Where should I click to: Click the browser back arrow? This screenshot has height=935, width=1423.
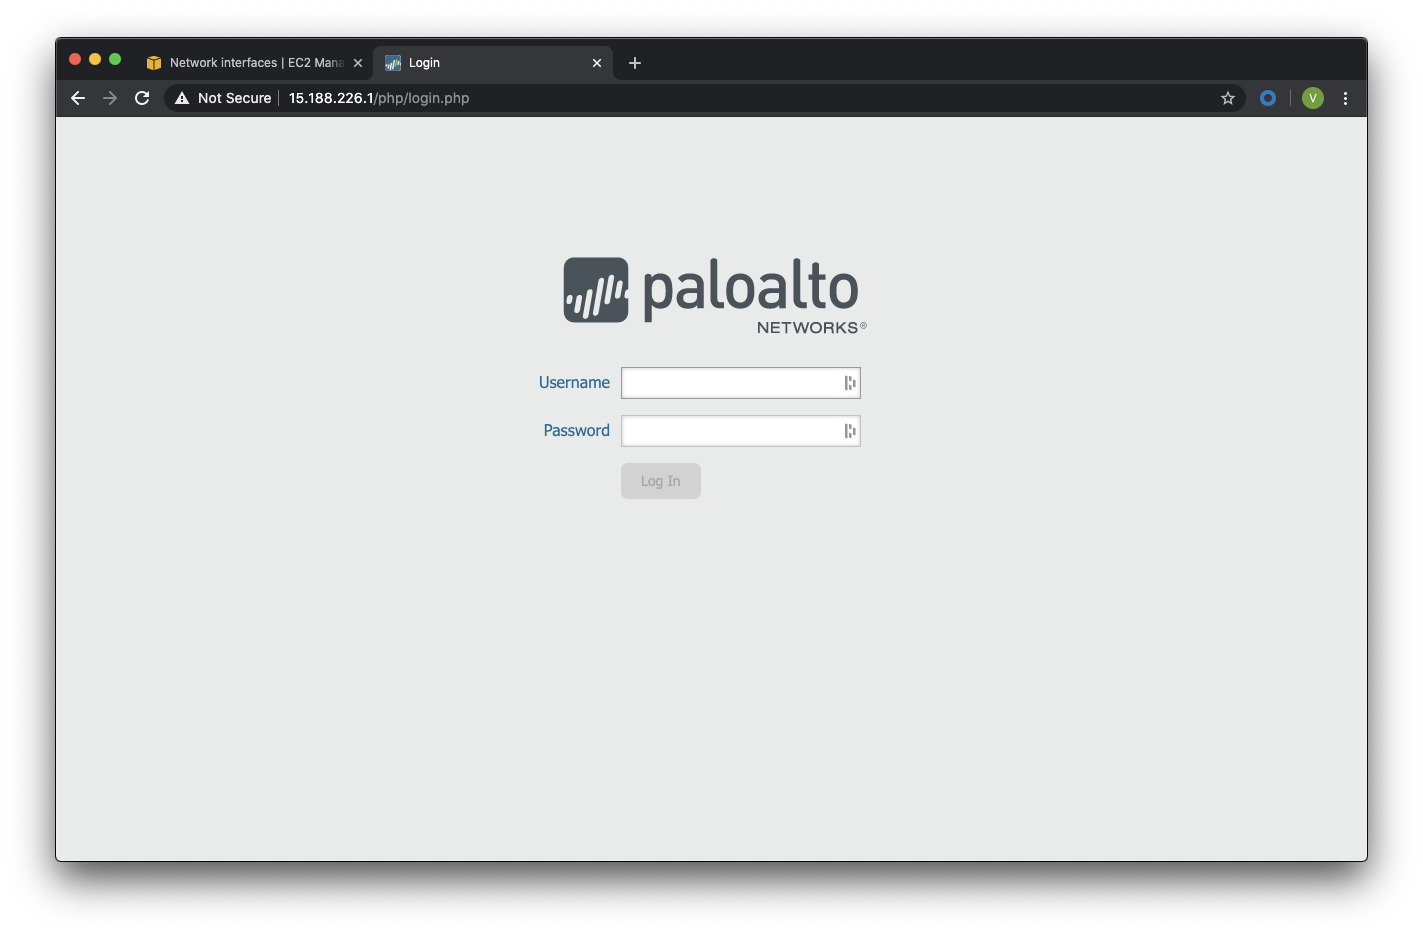pyautogui.click(x=78, y=98)
